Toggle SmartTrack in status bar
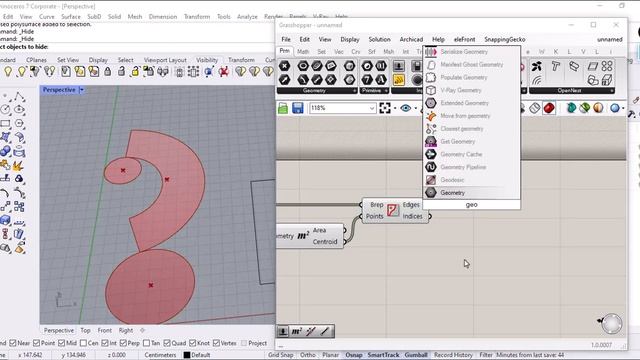Viewport: 640px width, 360px height. click(383, 355)
